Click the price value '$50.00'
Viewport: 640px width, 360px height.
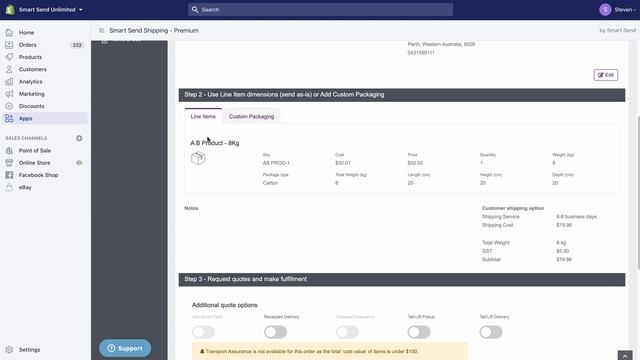pyautogui.click(x=415, y=163)
